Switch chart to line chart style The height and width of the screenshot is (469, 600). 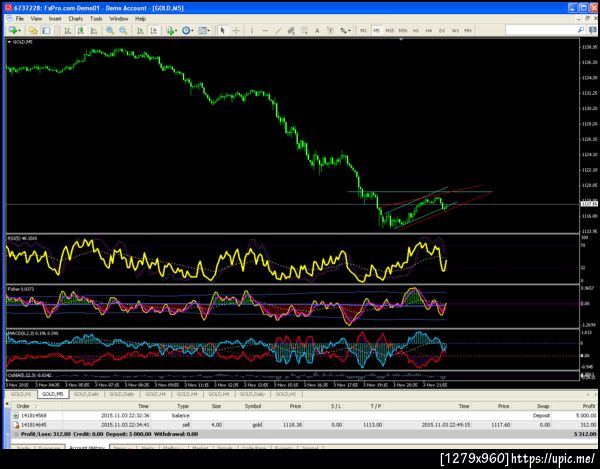(94, 31)
